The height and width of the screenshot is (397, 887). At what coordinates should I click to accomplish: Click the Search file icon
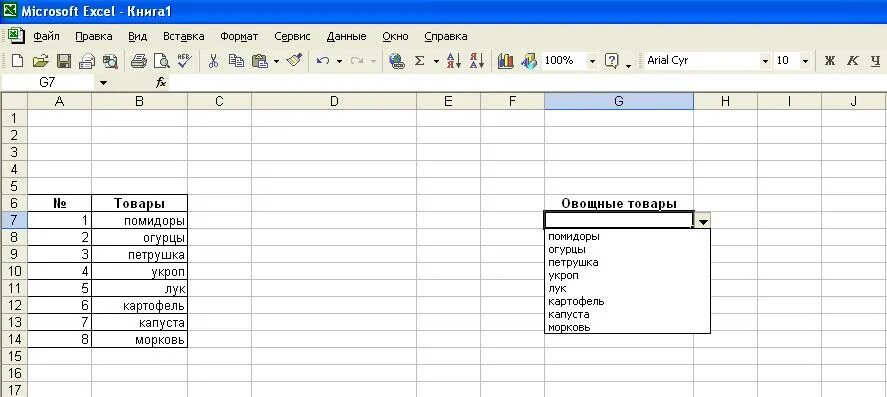(x=110, y=61)
